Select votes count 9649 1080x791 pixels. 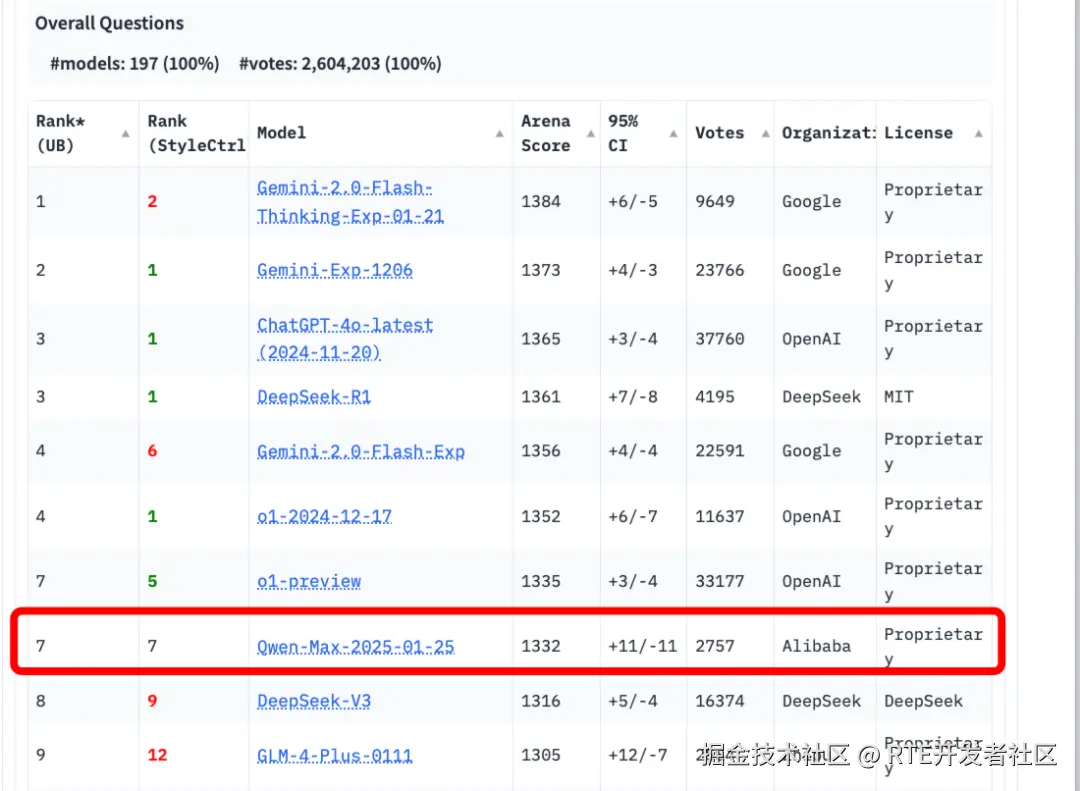(715, 202)
